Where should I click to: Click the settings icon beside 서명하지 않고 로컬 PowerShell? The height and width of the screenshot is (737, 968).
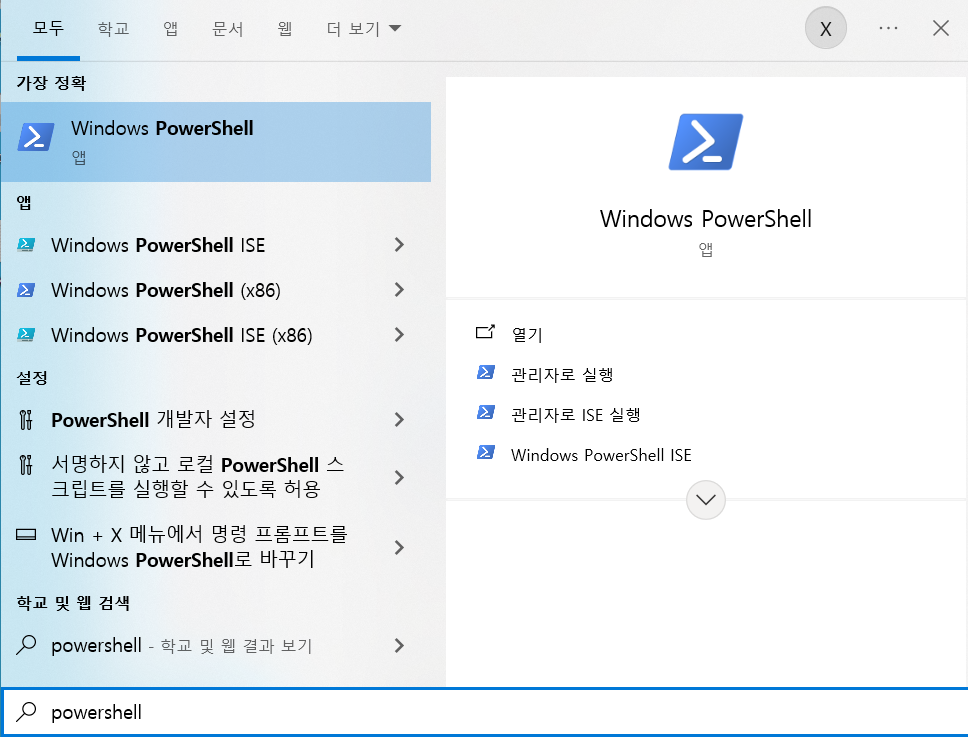[x=26, y=465]
